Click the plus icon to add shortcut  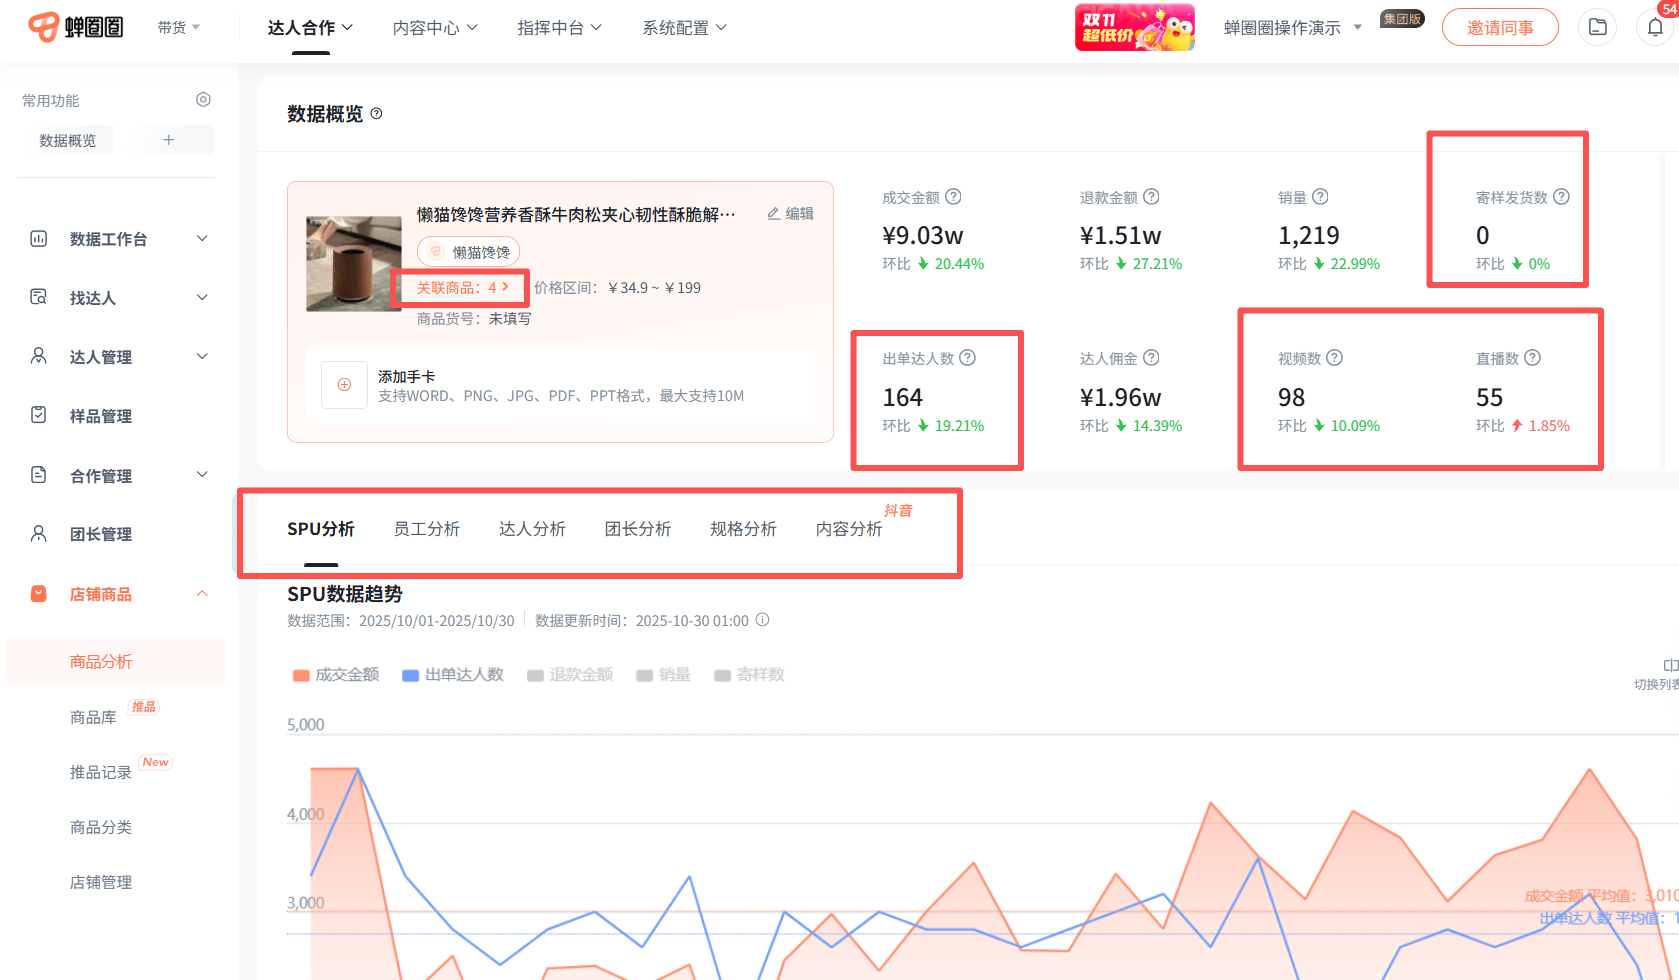tap(169, 140)
